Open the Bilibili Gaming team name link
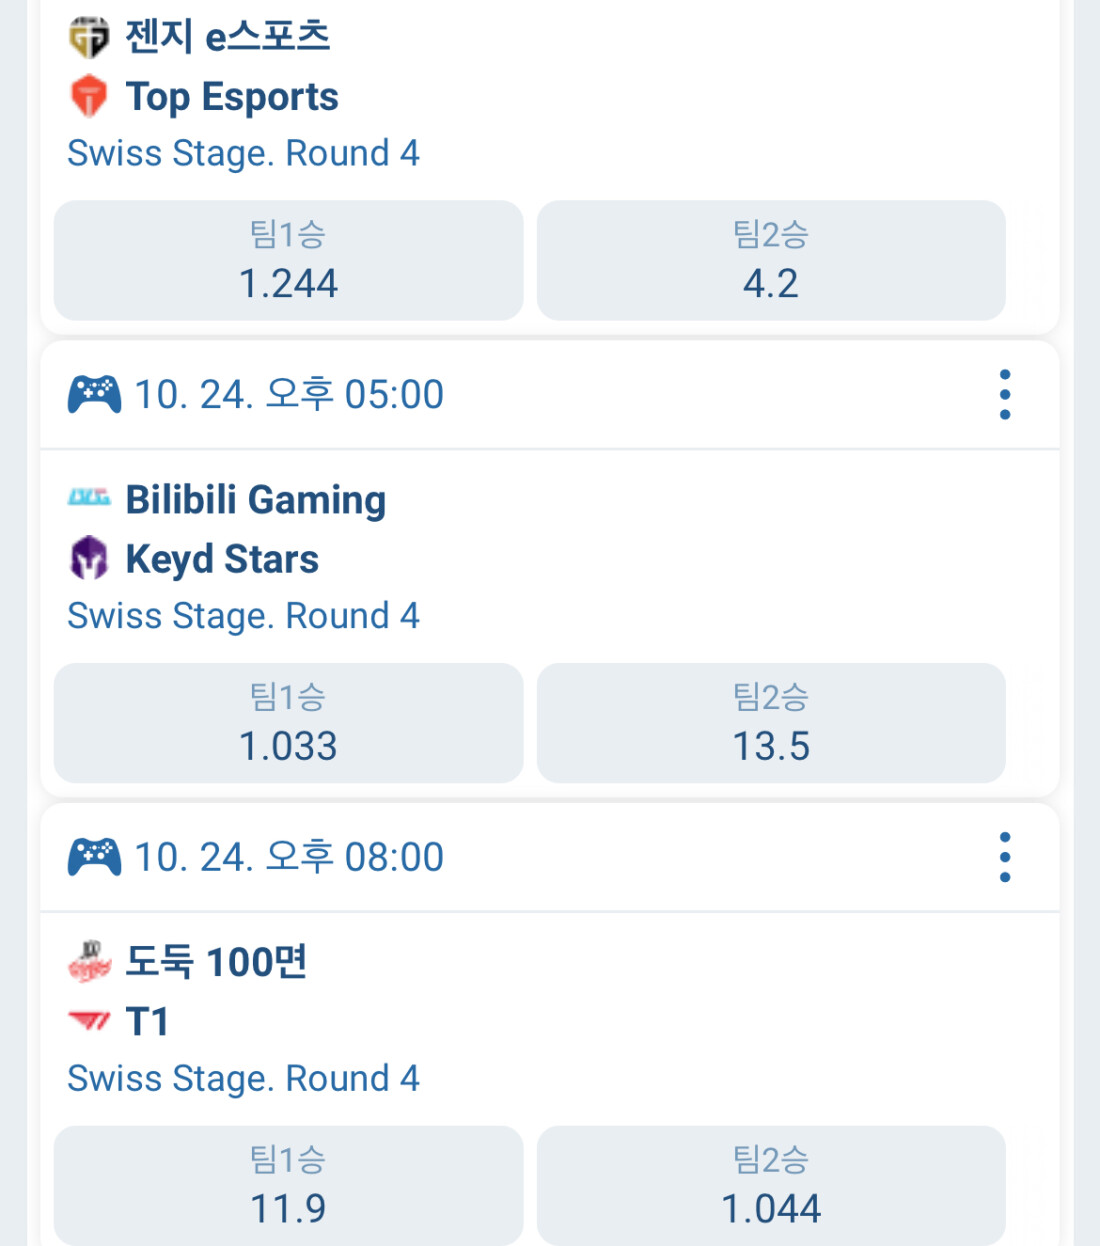This screenshot has height=1246, width=1100. (256, 499)
